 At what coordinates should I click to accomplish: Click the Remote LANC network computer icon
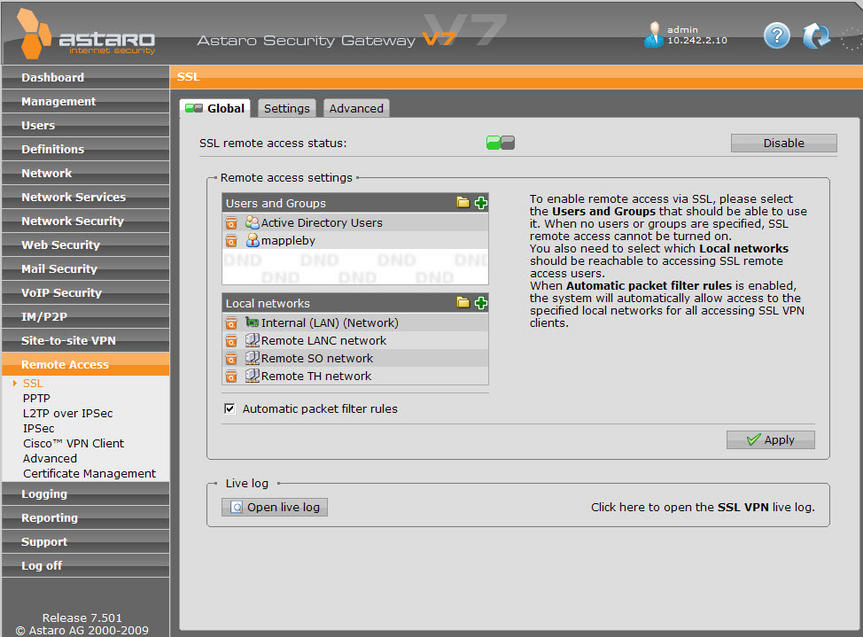(x=252, y=340)
